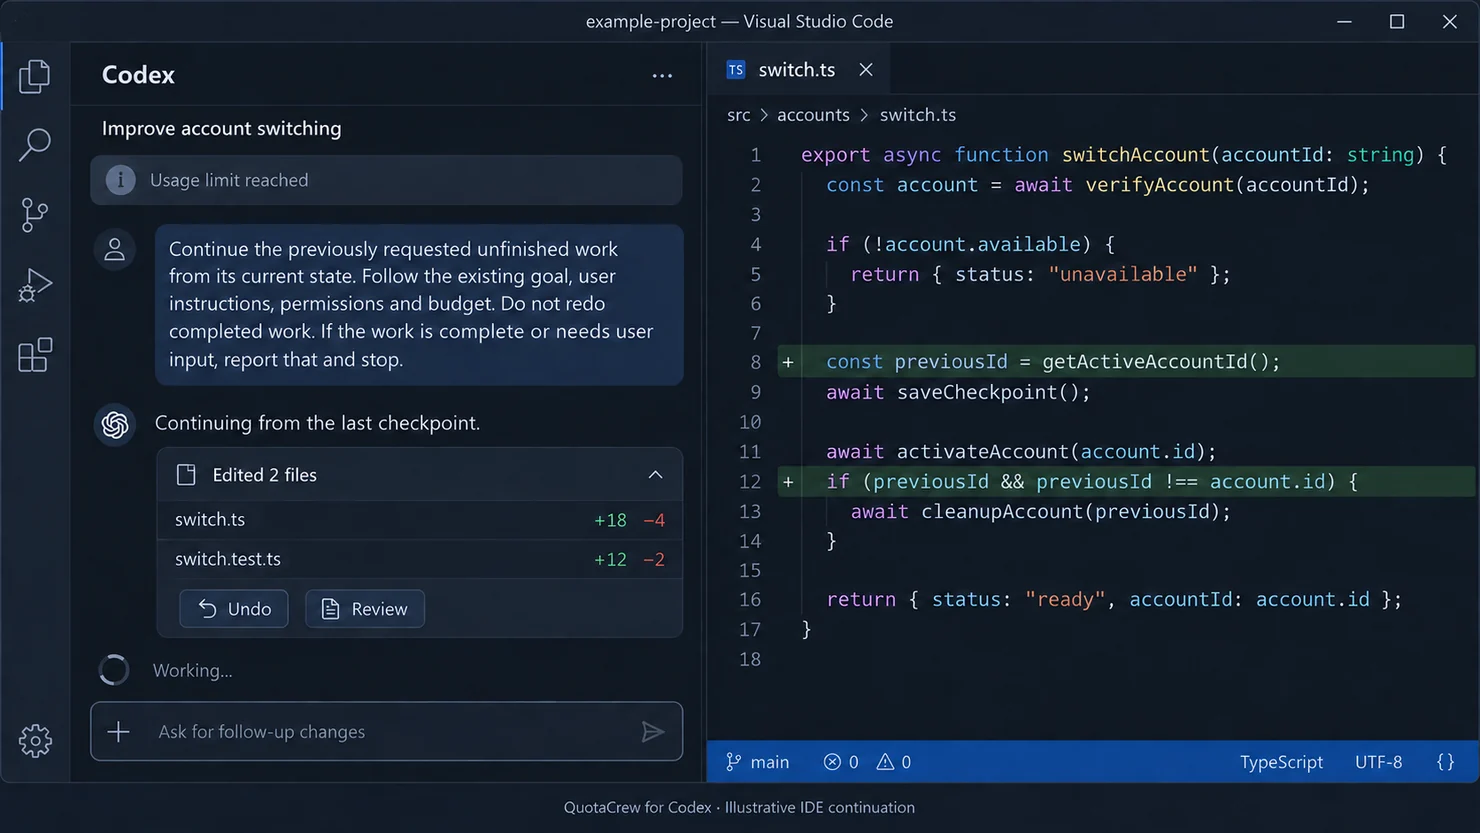This screenshot has width=1480, height=833.
Task: Open switch.test.ts in the edited files list
Action: click(419, 559)
